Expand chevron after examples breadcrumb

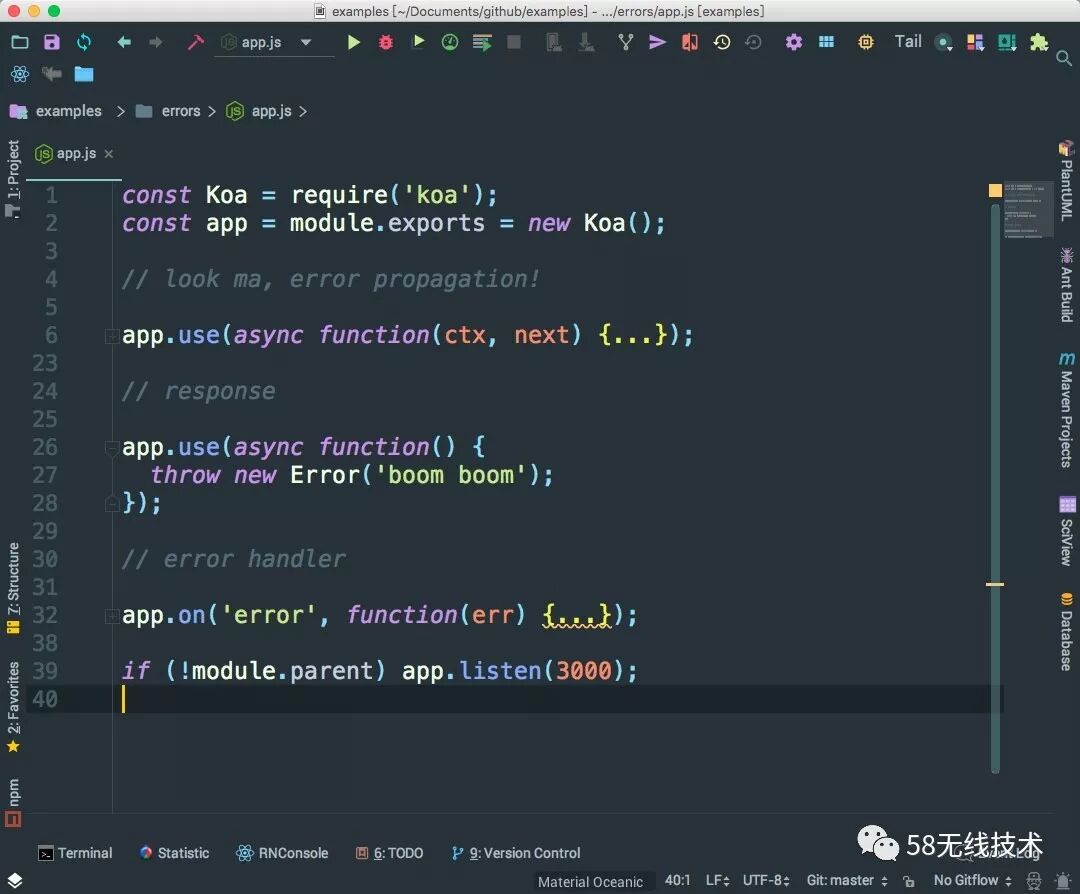point(121,111)
